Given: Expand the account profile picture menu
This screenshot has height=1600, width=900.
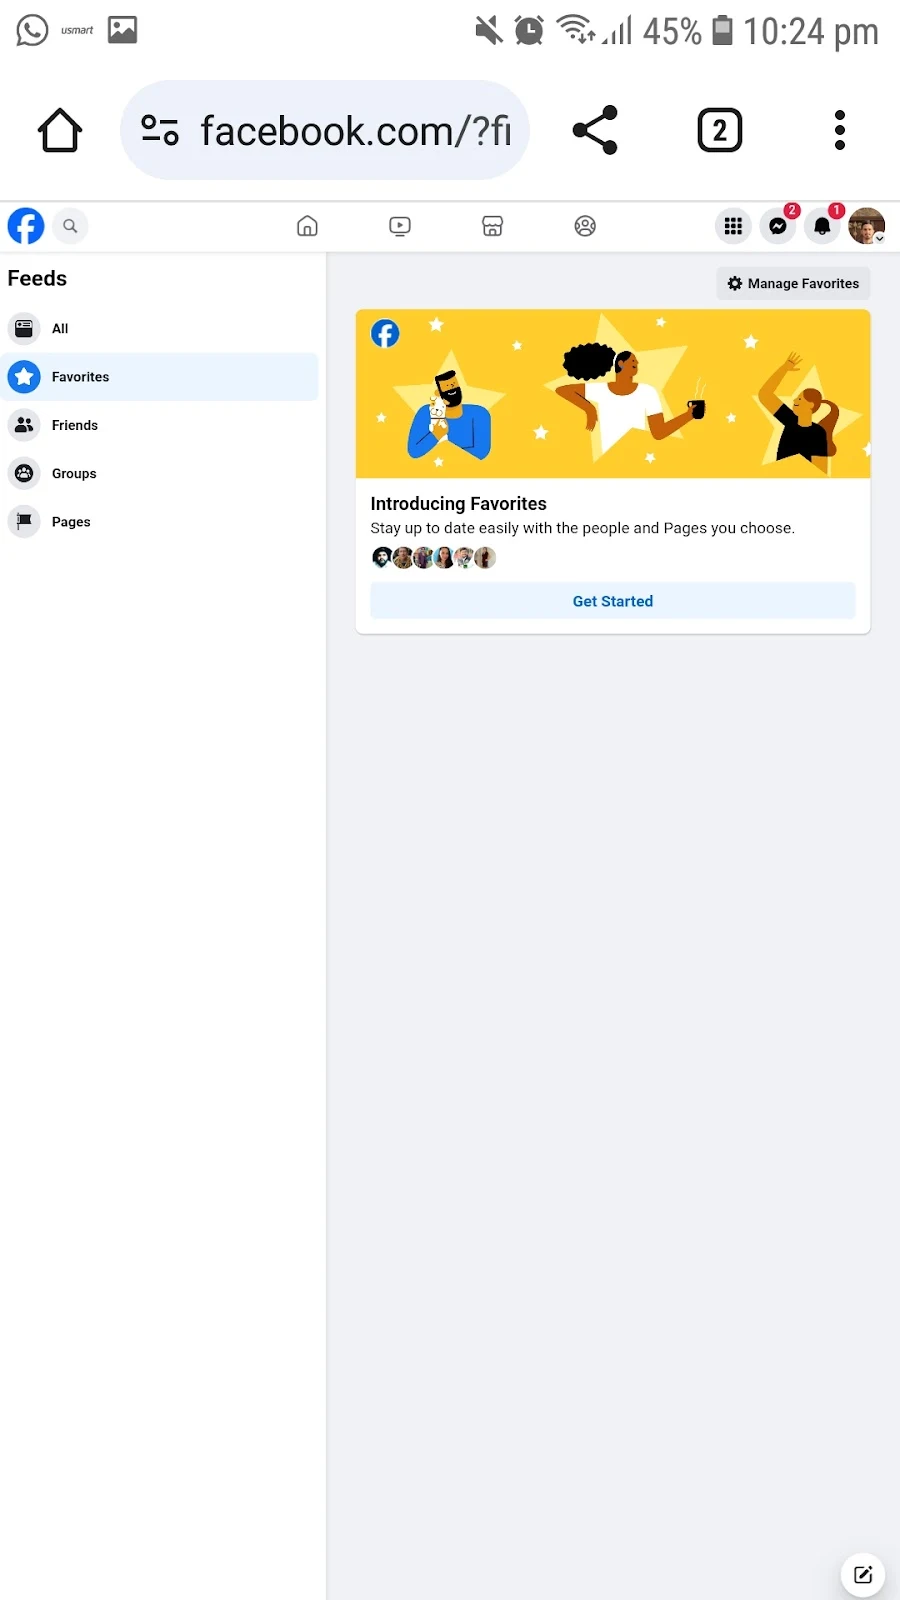Looking at the screenshot, I should click(x=866, y=227).
